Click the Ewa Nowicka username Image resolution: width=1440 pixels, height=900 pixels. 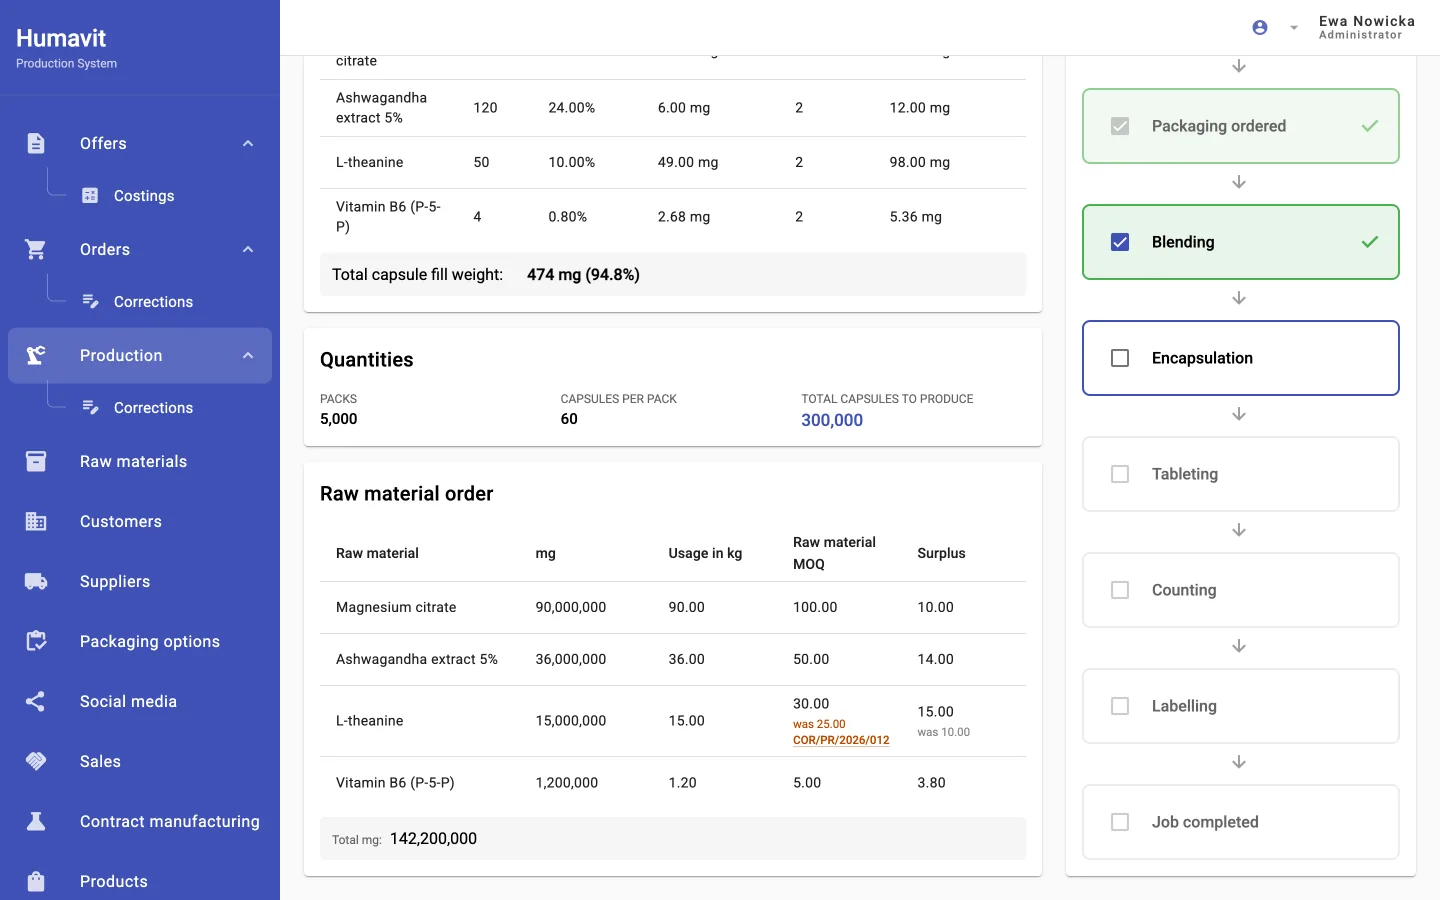click(x=1367, y=21)
